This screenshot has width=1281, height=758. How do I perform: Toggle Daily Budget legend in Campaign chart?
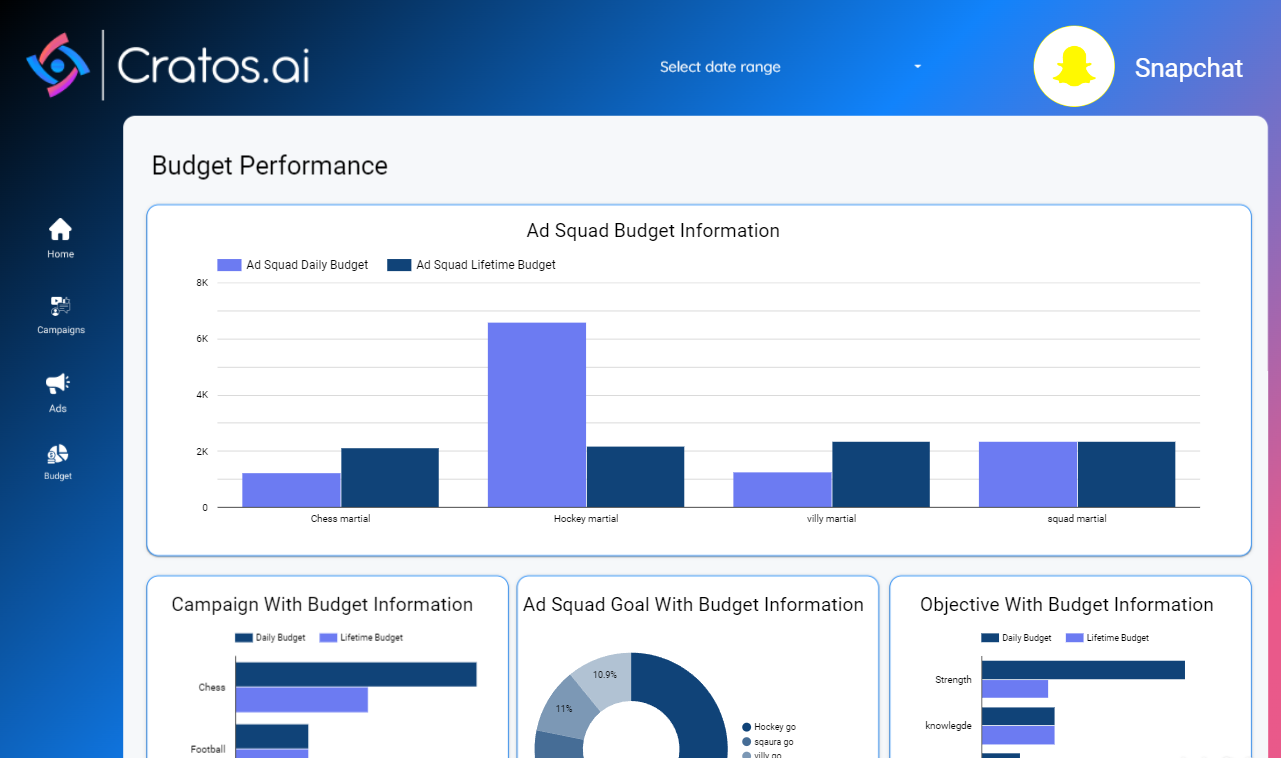(270, 638)
